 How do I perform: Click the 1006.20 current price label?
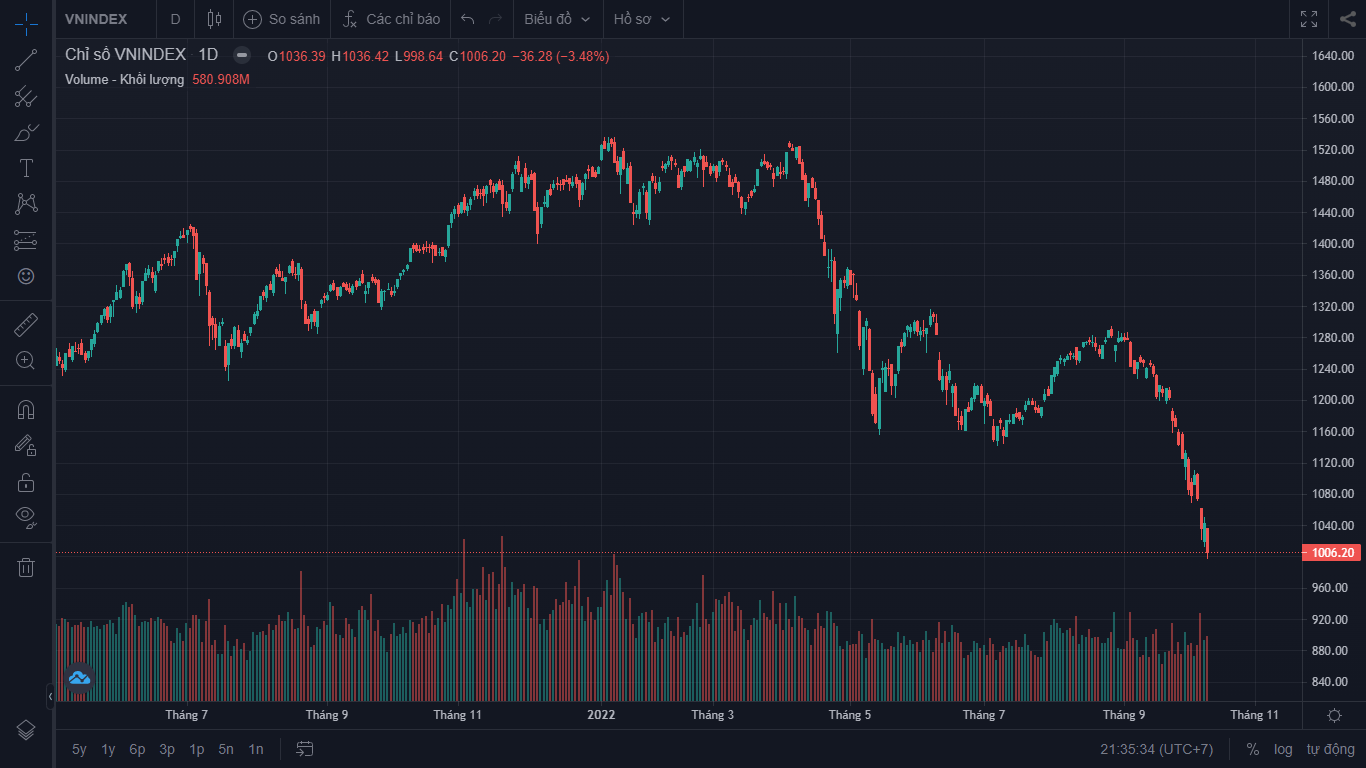(x=1332, y=553)
